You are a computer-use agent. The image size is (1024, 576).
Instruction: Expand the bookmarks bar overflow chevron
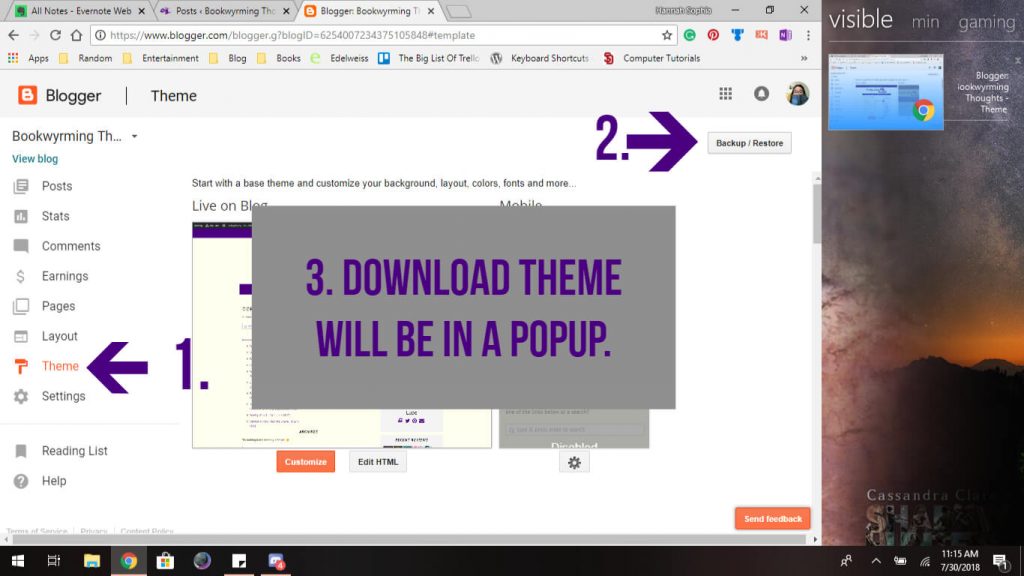pyautogui.click(x=803, y=58)
